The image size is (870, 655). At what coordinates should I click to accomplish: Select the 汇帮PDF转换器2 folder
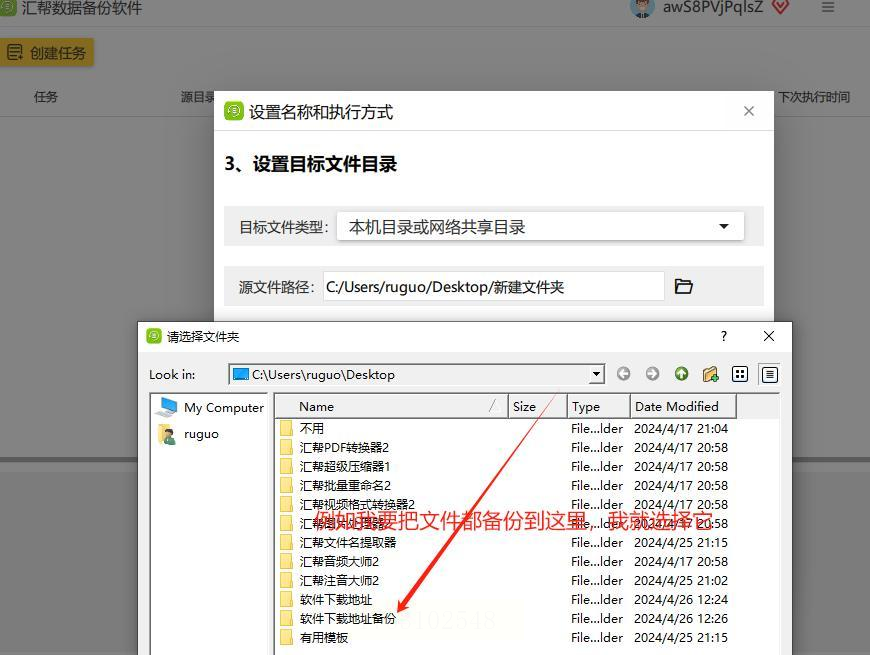[x=344, y=448]
